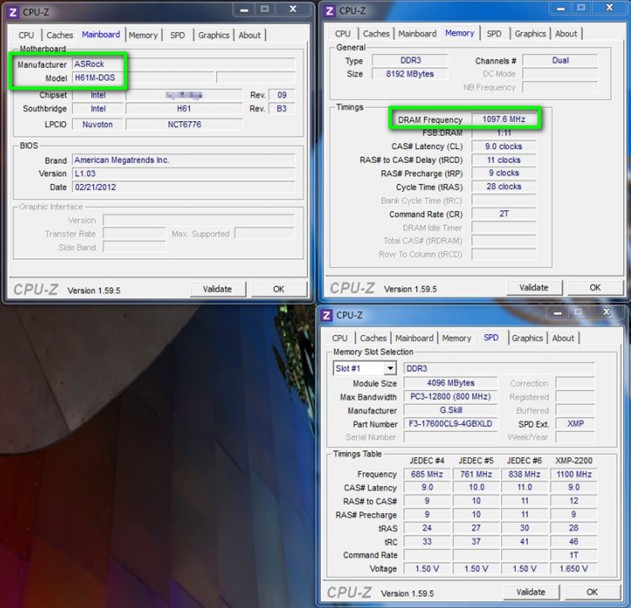Click the CPU-Z icon in the Mainboard window title bar
The image size is (631, 608).
14,11
